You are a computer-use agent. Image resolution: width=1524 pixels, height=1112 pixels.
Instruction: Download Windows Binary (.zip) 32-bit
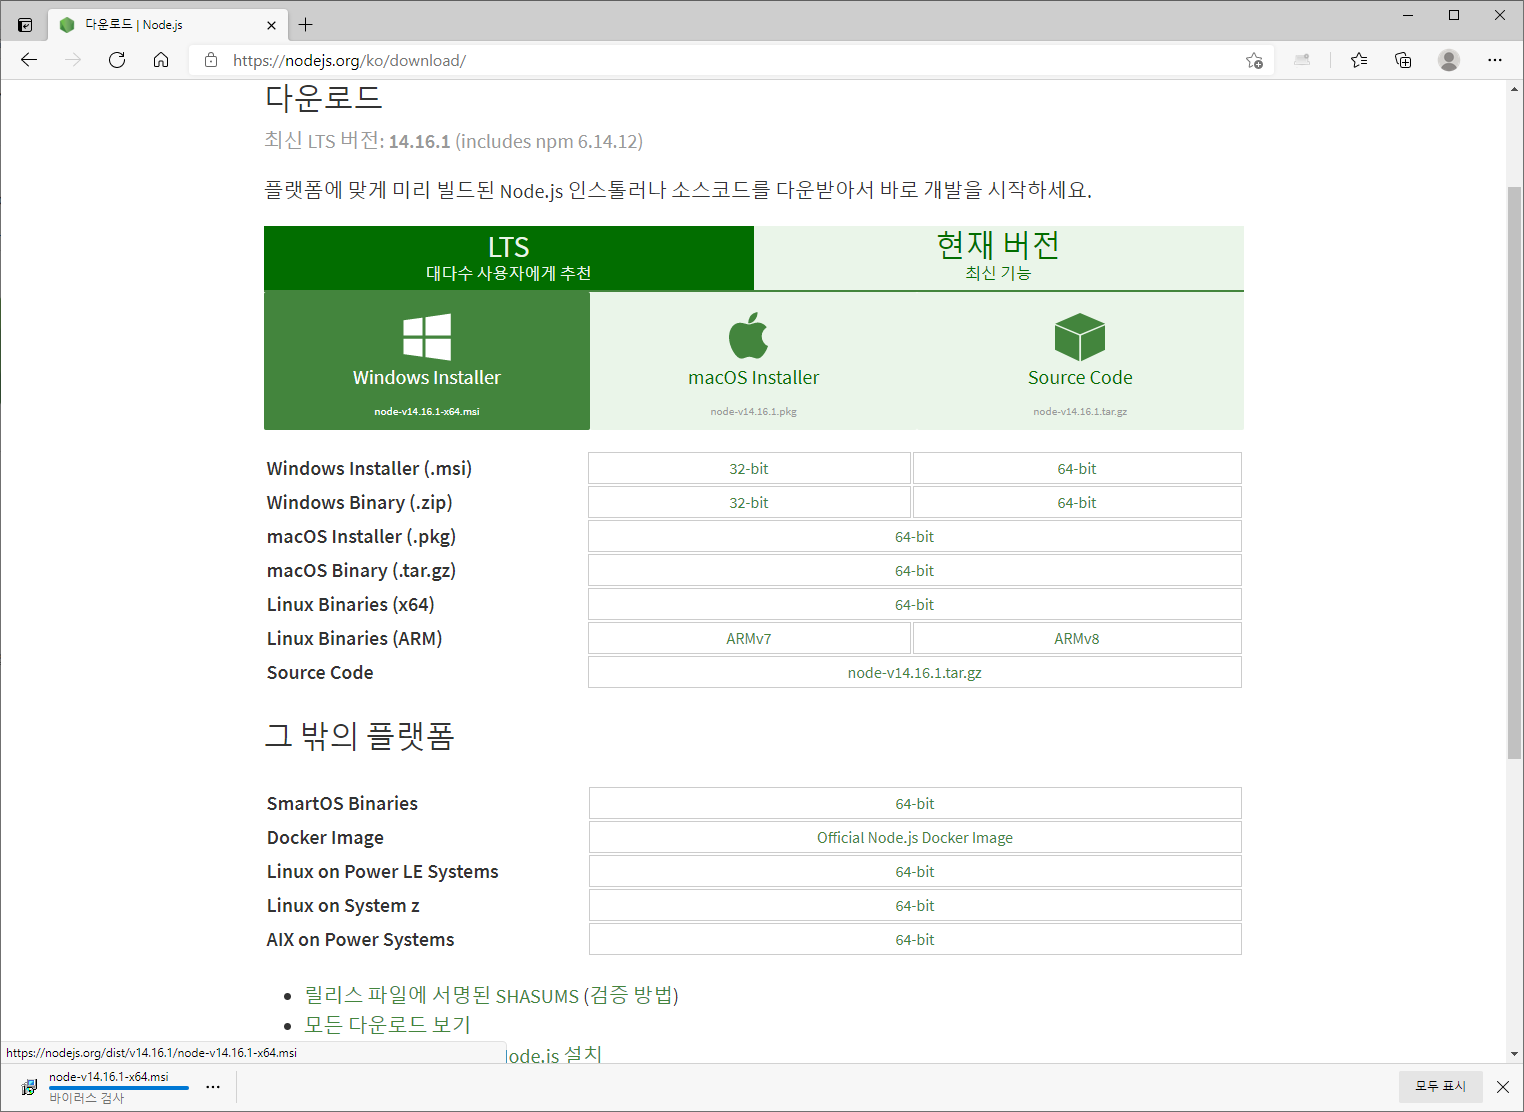(x=749, y=502)
